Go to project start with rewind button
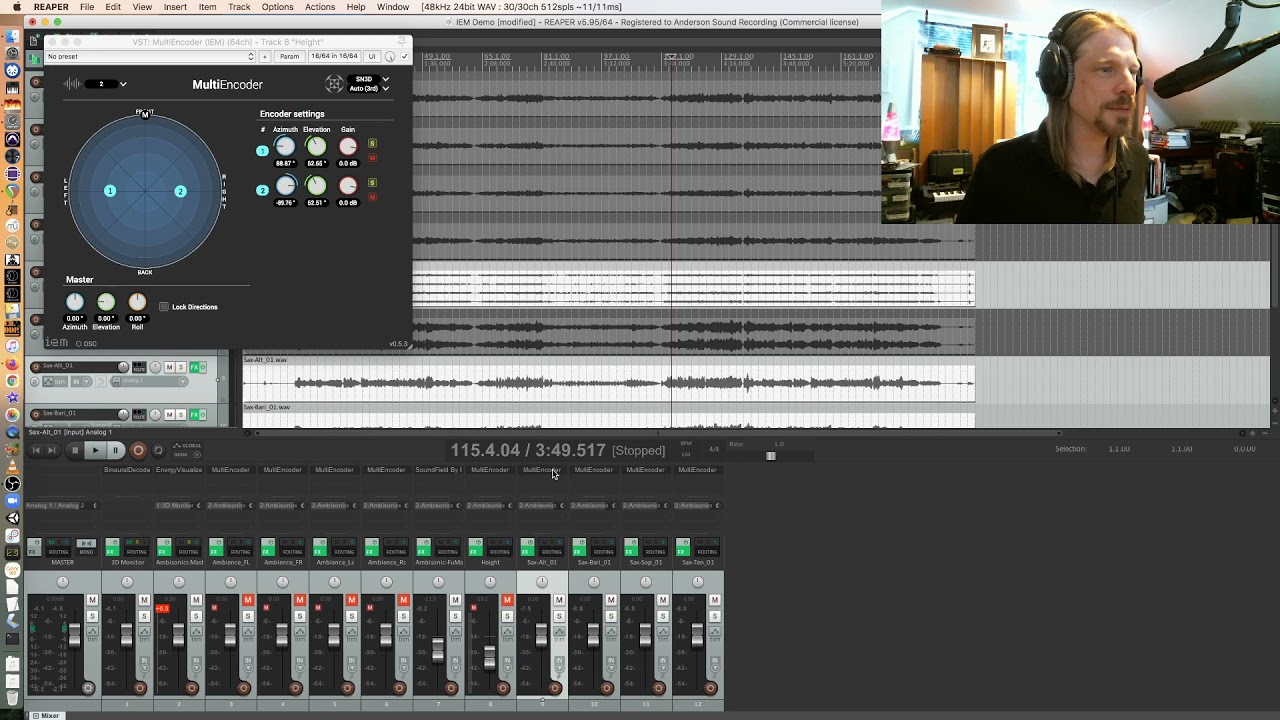This screenshot has width=1280, height=720. (x=36, y=450)
